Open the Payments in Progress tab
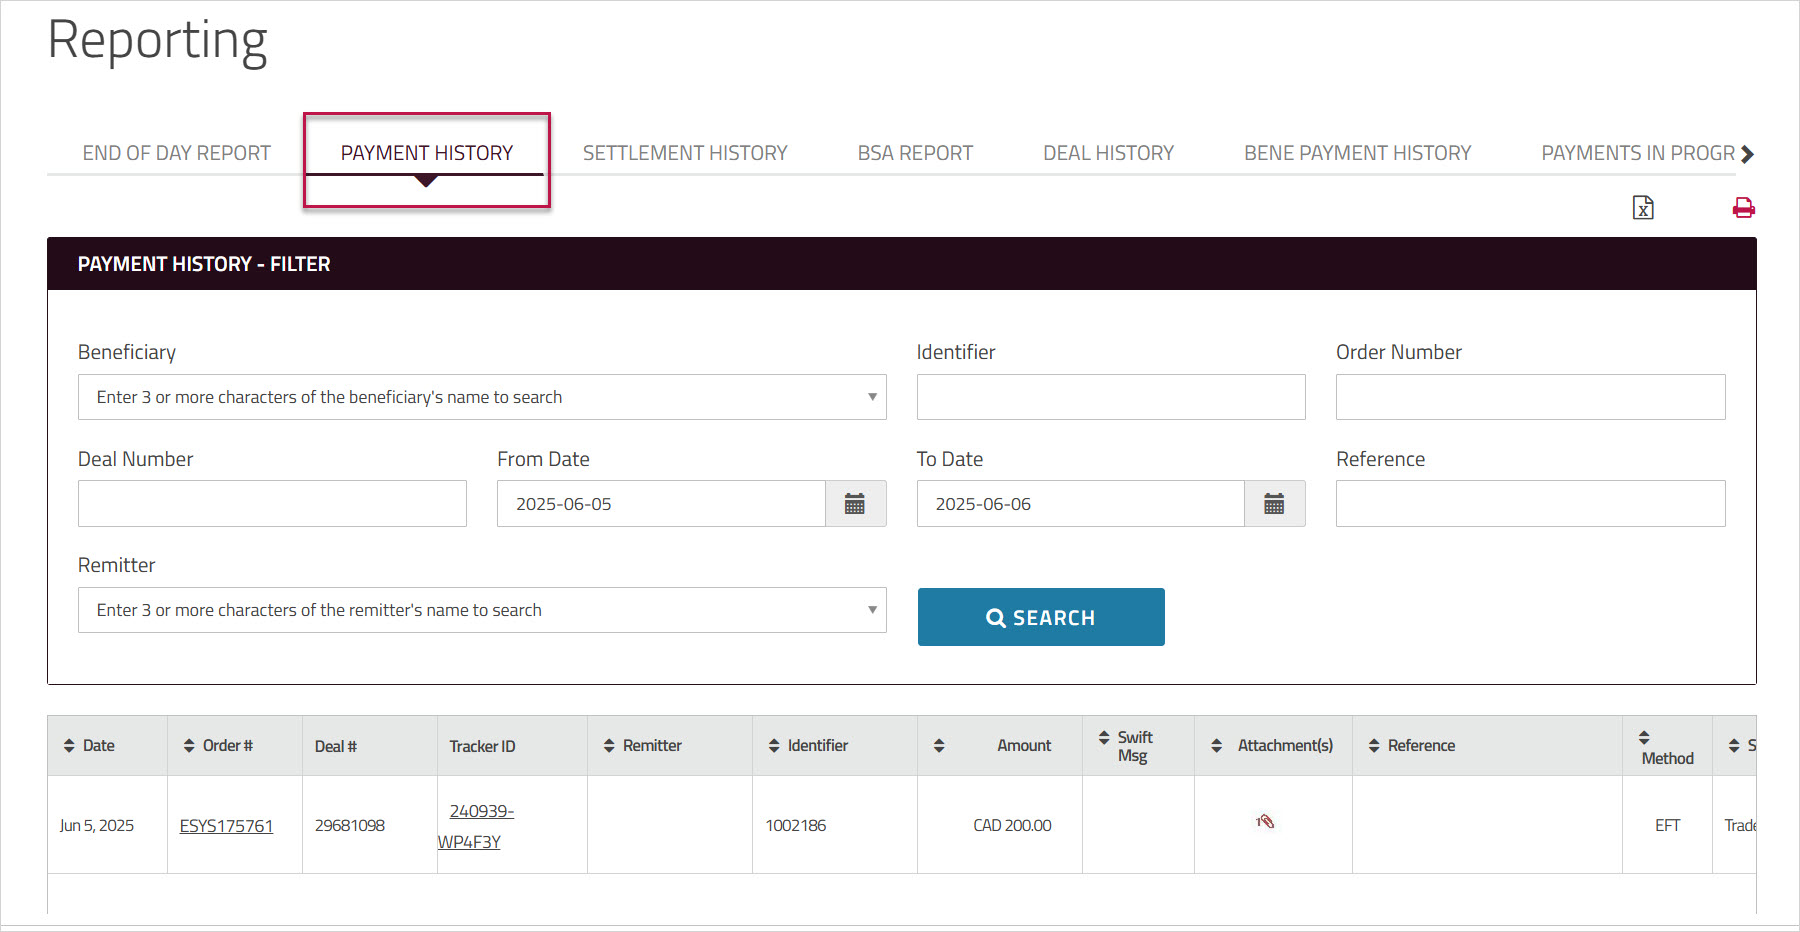Image resolution: width=1800 pixels, height=932 pixels. pyautogui.click(x=1638, y=153)
